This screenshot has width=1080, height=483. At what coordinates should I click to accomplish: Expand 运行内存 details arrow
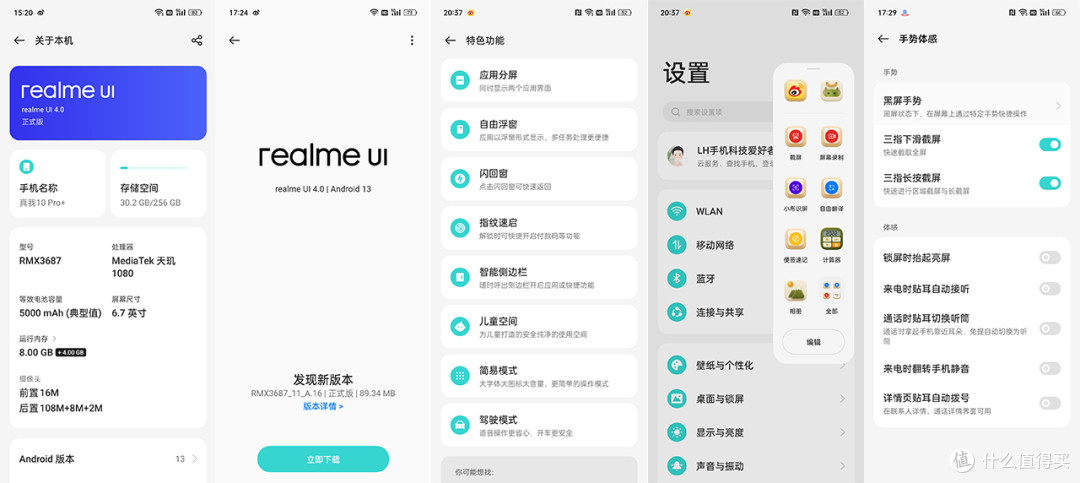coord(54,338)
